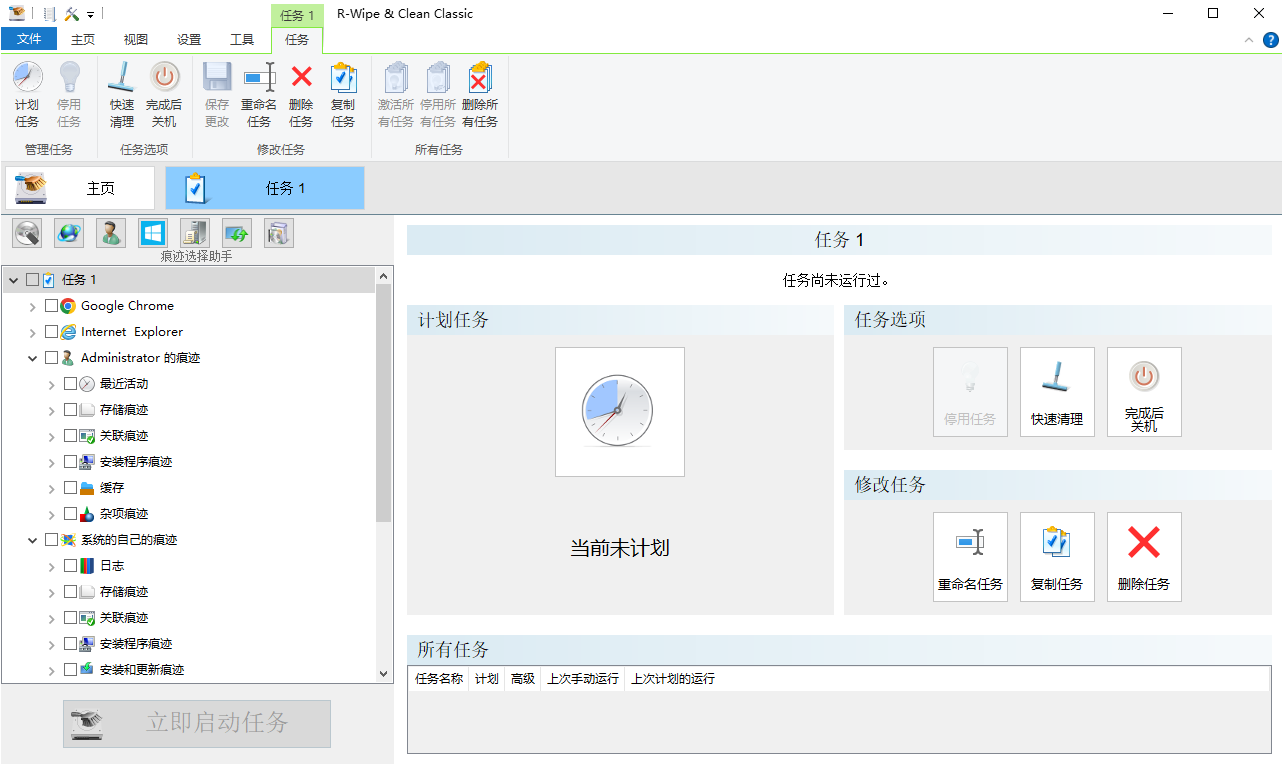1283x765 pixels.
Task: Tick the Google Chrome checkbox
Action: pos(52,306)
